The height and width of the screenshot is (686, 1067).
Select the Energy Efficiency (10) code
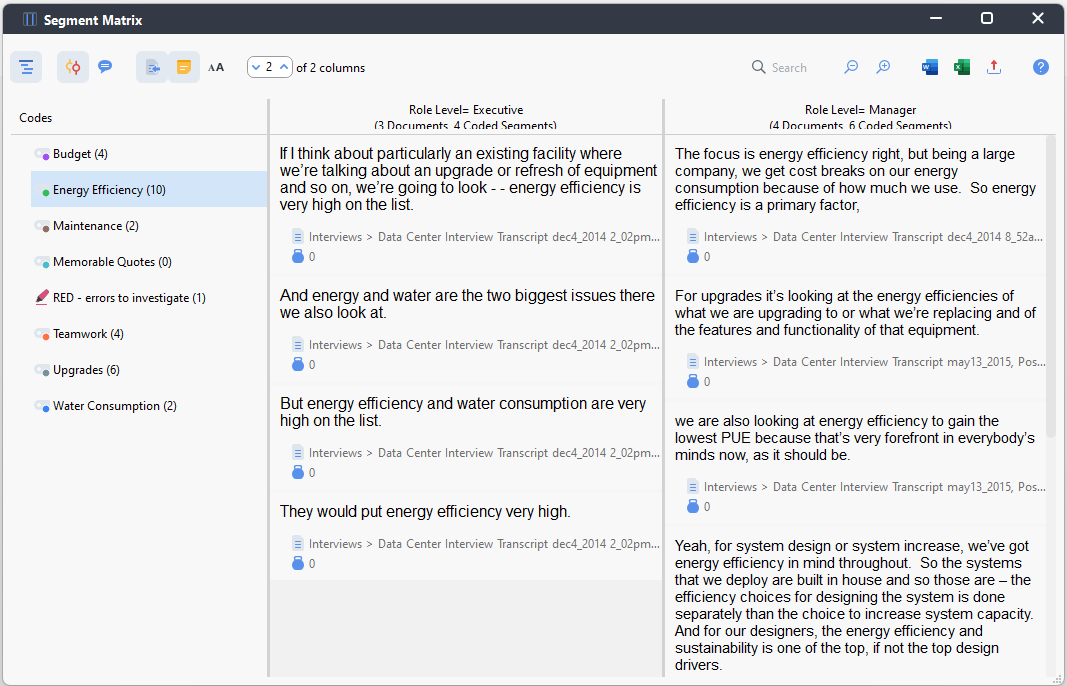tap(149, 190)
